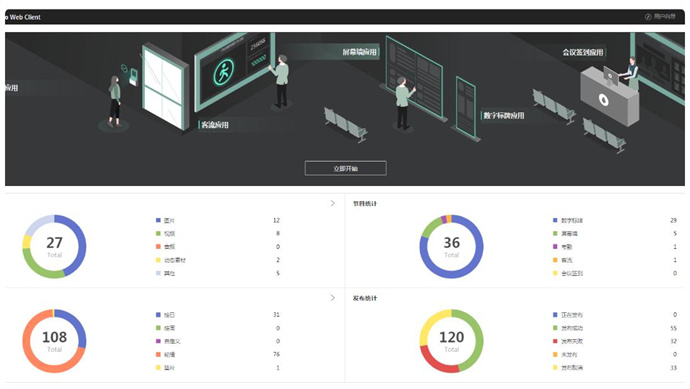The image size is (690, 389).
Task: Open the 屏幕端应用 banner label
Action: pos(360,52)
